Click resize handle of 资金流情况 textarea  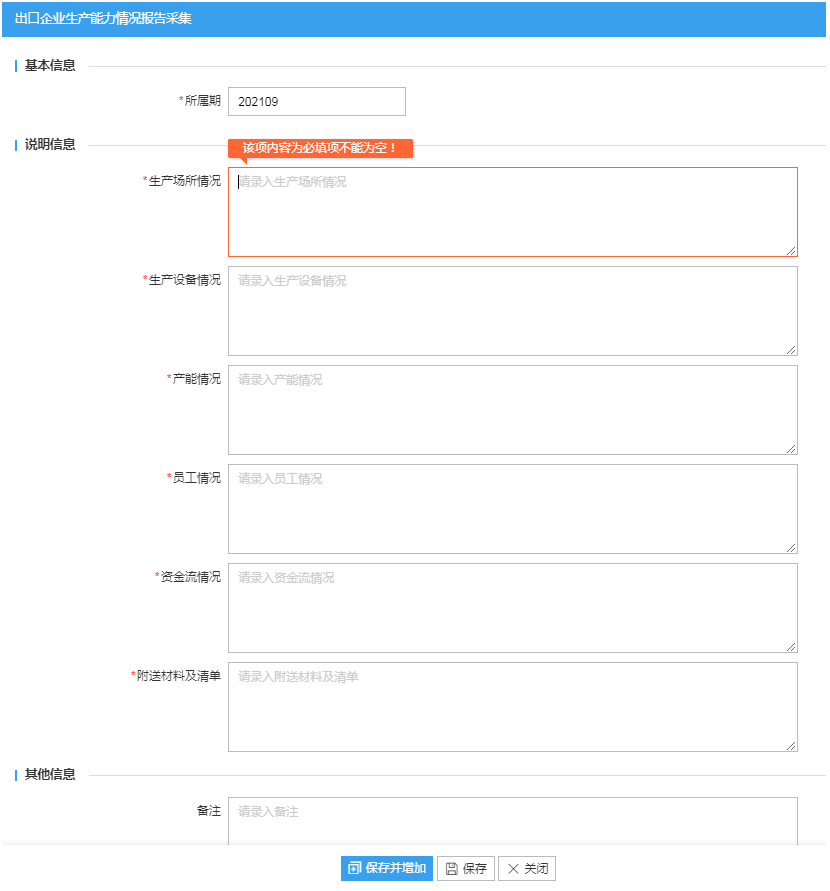tap(791, 647)
